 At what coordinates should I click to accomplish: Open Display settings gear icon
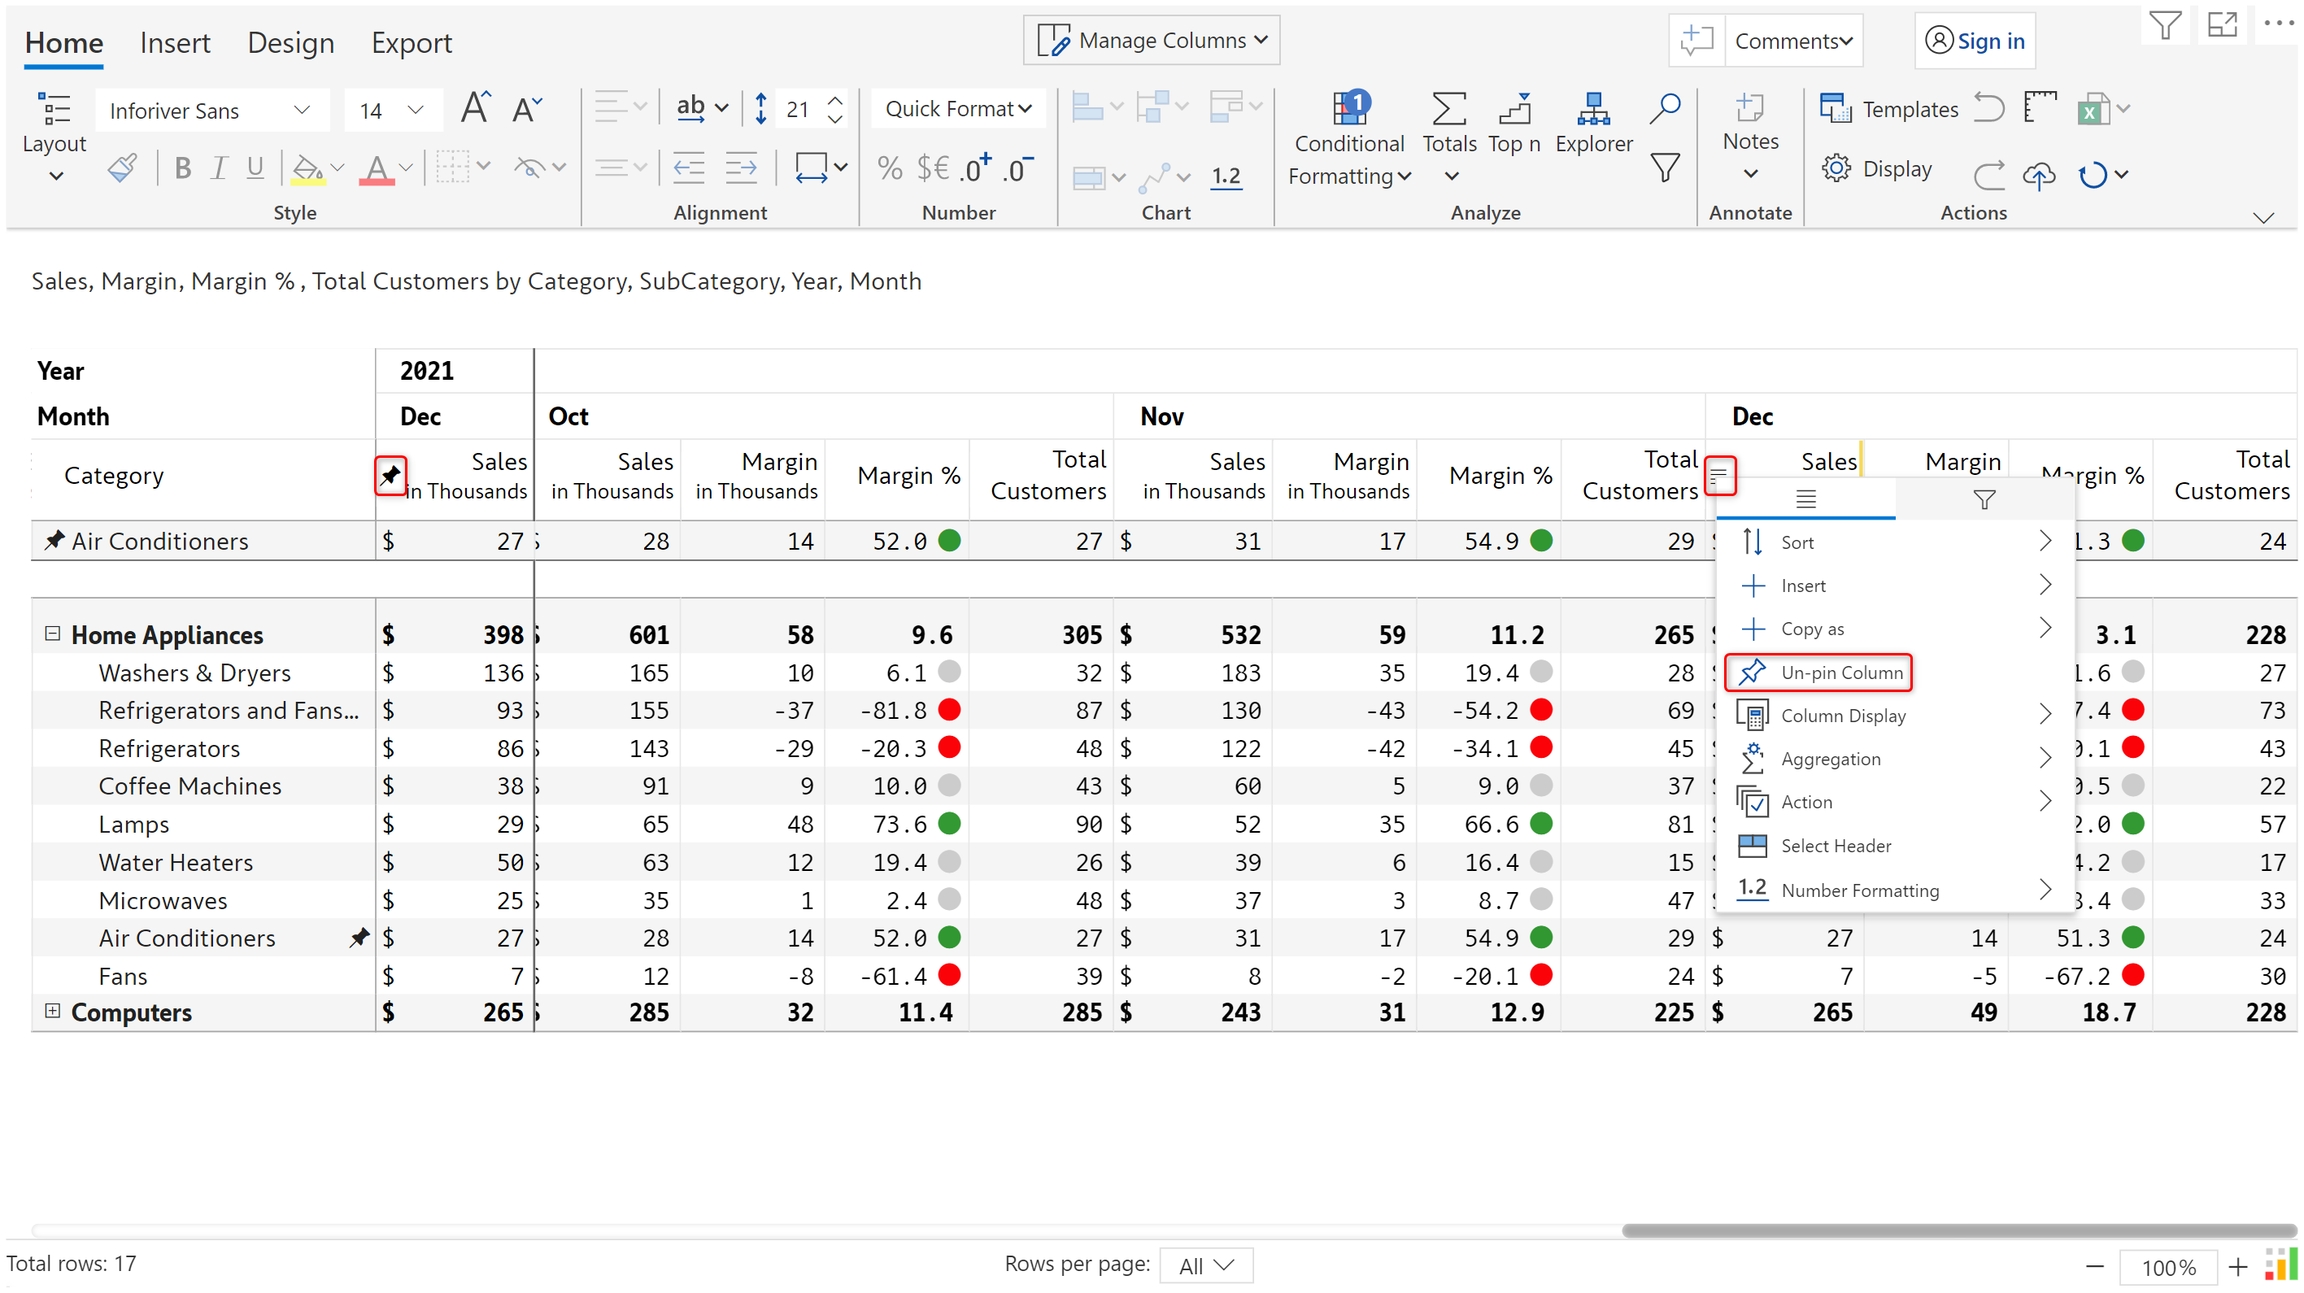click(1836, 169)
